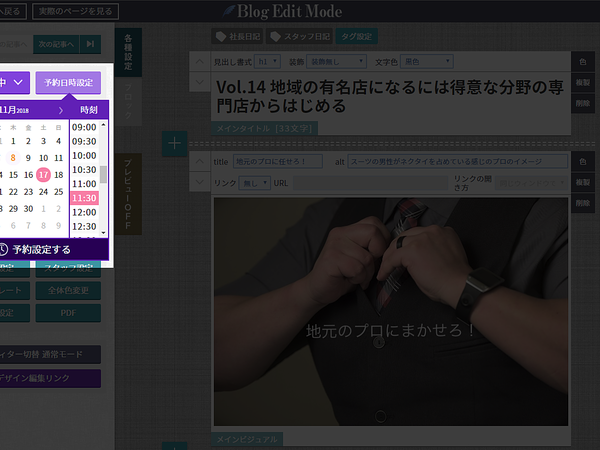
Task: Add block with plus icon below title
Action: point(174,143)
